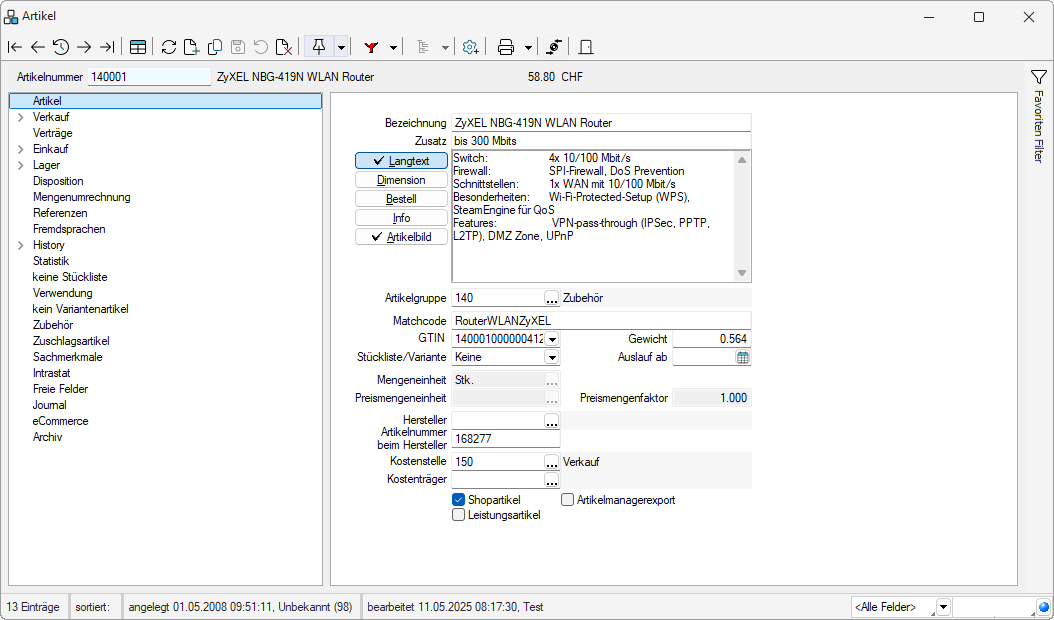Open the Intrastat tree entry
This screenshot has height=620, width=1054.
point(52,373)
